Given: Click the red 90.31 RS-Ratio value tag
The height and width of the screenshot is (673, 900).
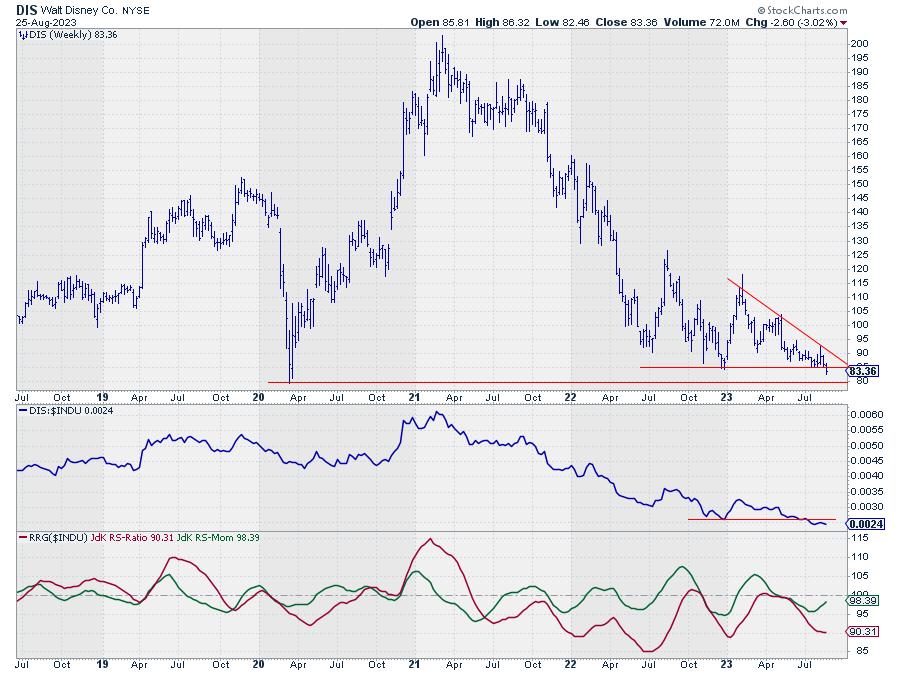Looking at the screenshot, I should click(x=862, y=631).
